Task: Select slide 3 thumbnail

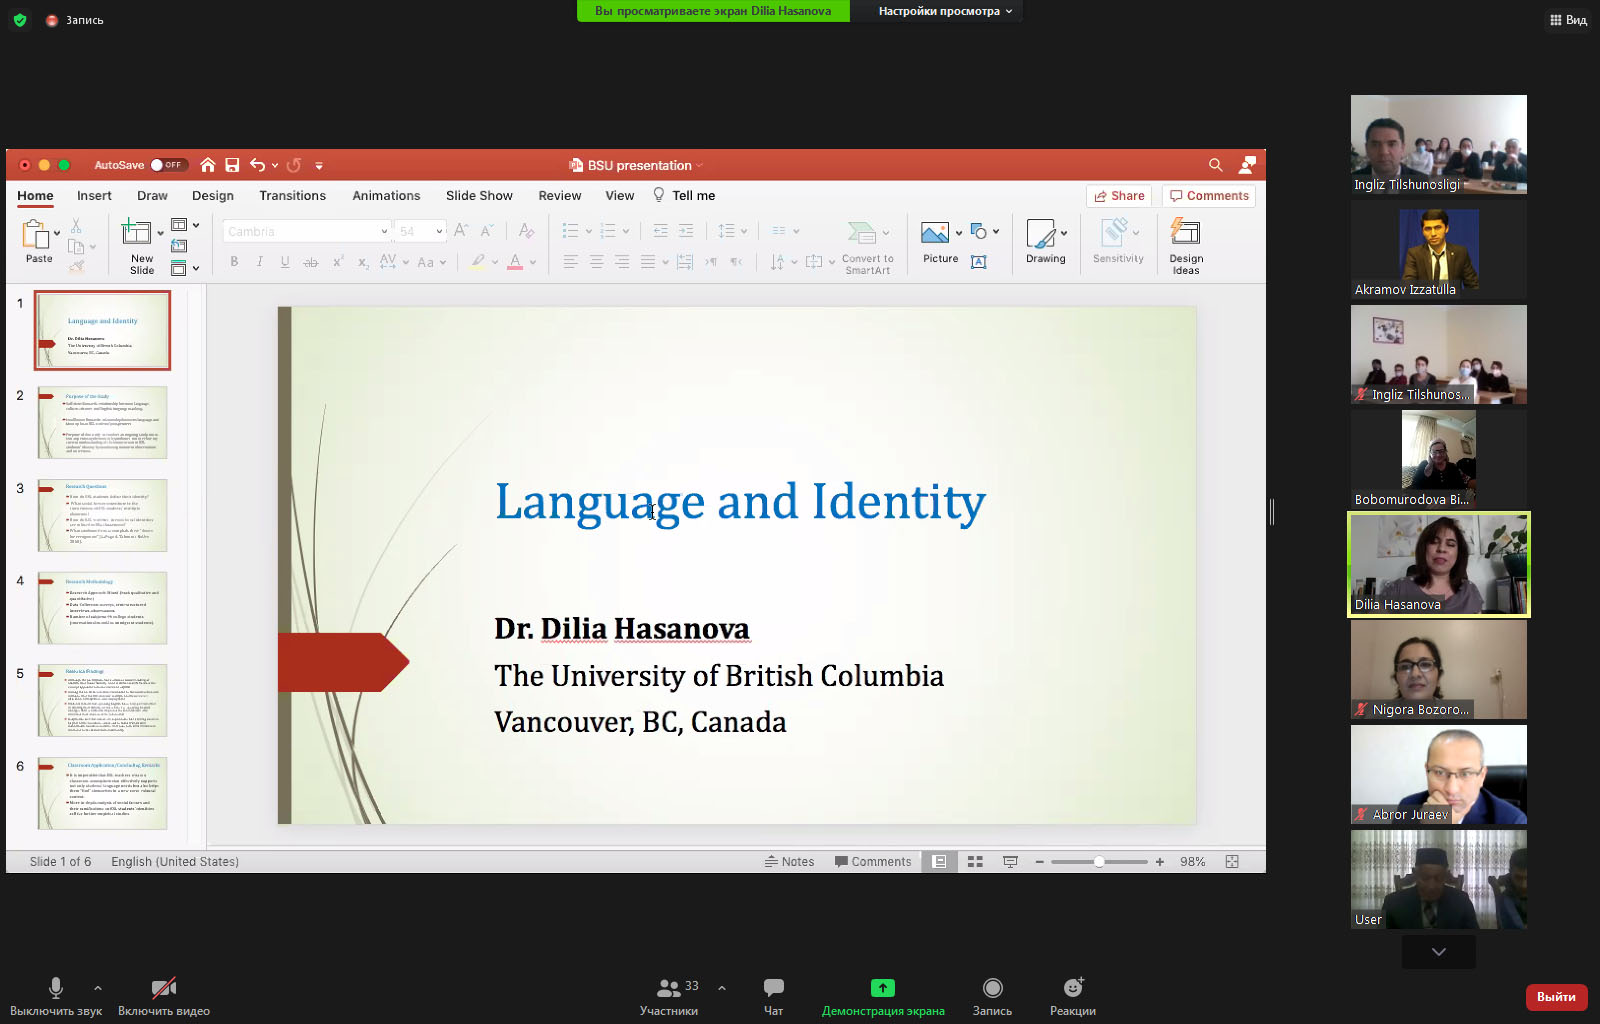Action: point(102,516)
